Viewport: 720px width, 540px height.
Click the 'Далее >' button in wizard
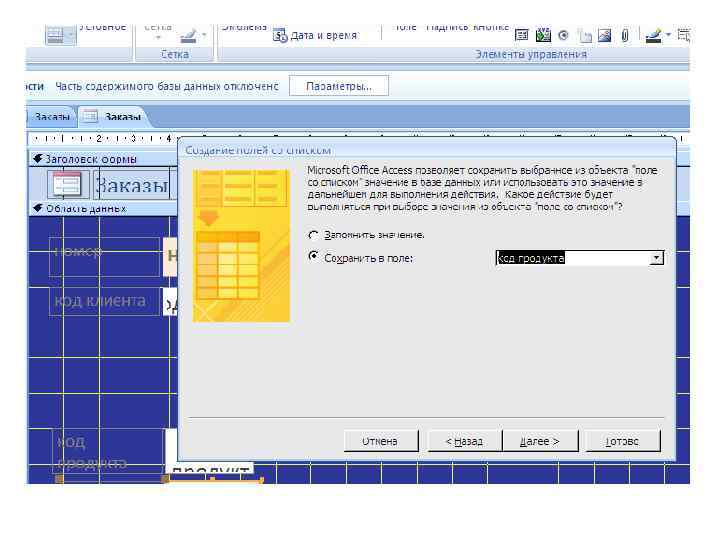540,441
